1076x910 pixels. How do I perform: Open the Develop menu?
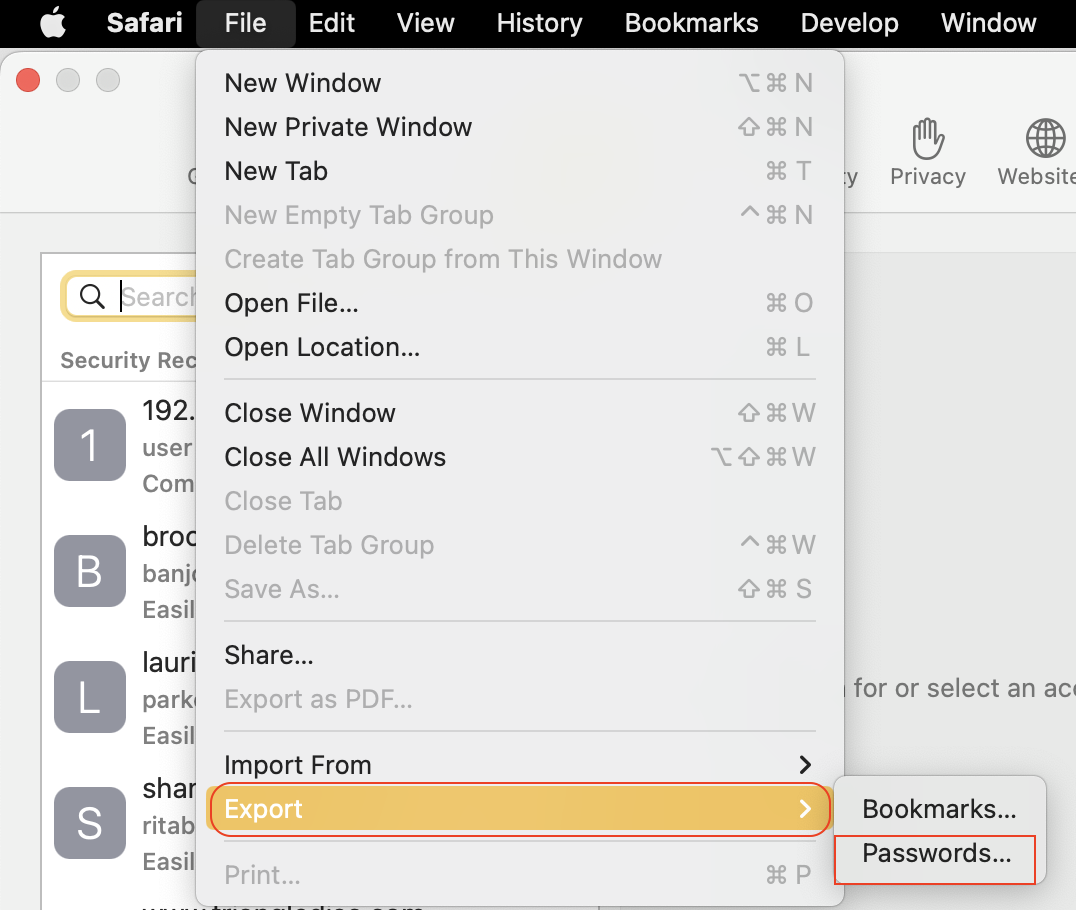pyautogui.click(x=849, y=22)
